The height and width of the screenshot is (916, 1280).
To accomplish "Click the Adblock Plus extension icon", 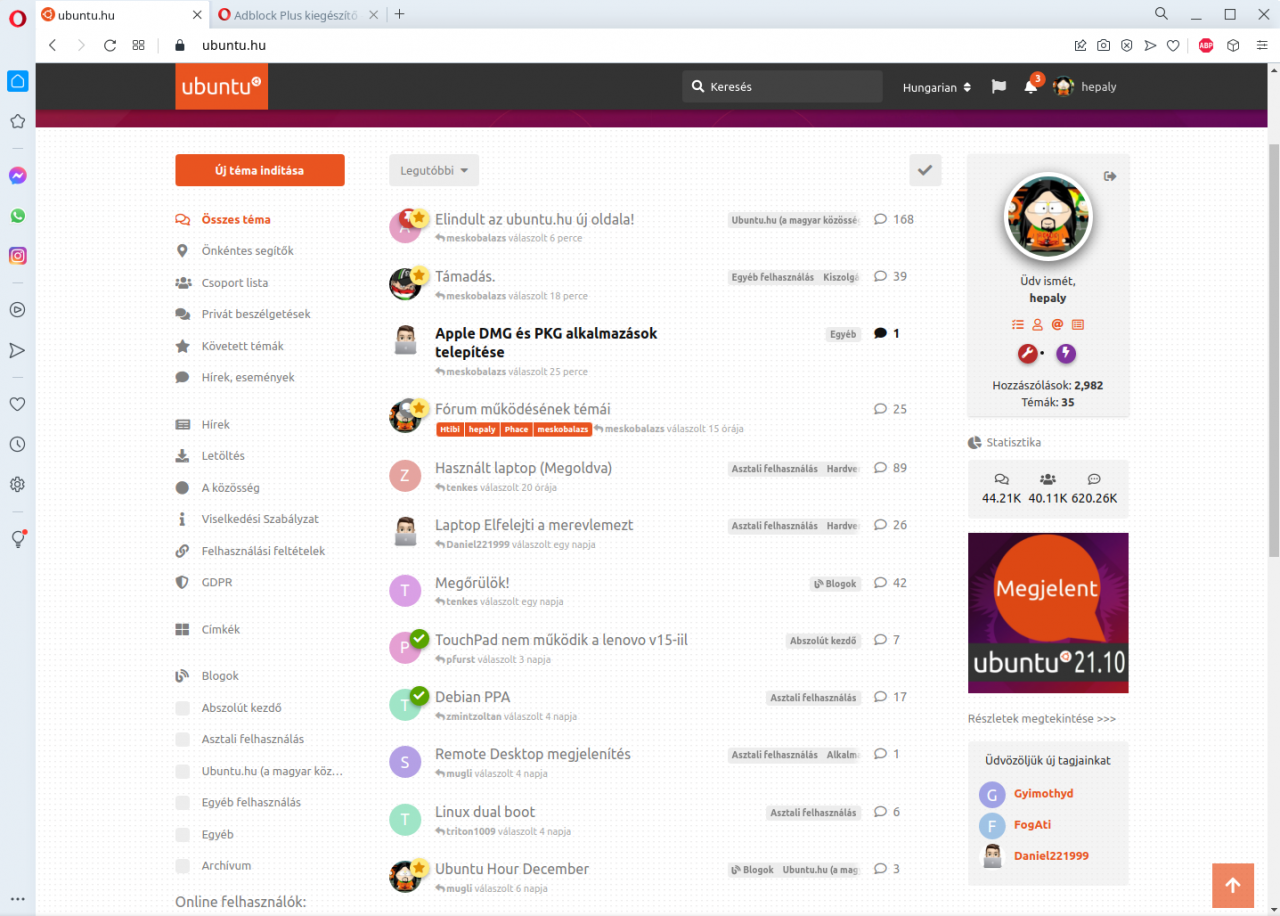I will 1206,45.
